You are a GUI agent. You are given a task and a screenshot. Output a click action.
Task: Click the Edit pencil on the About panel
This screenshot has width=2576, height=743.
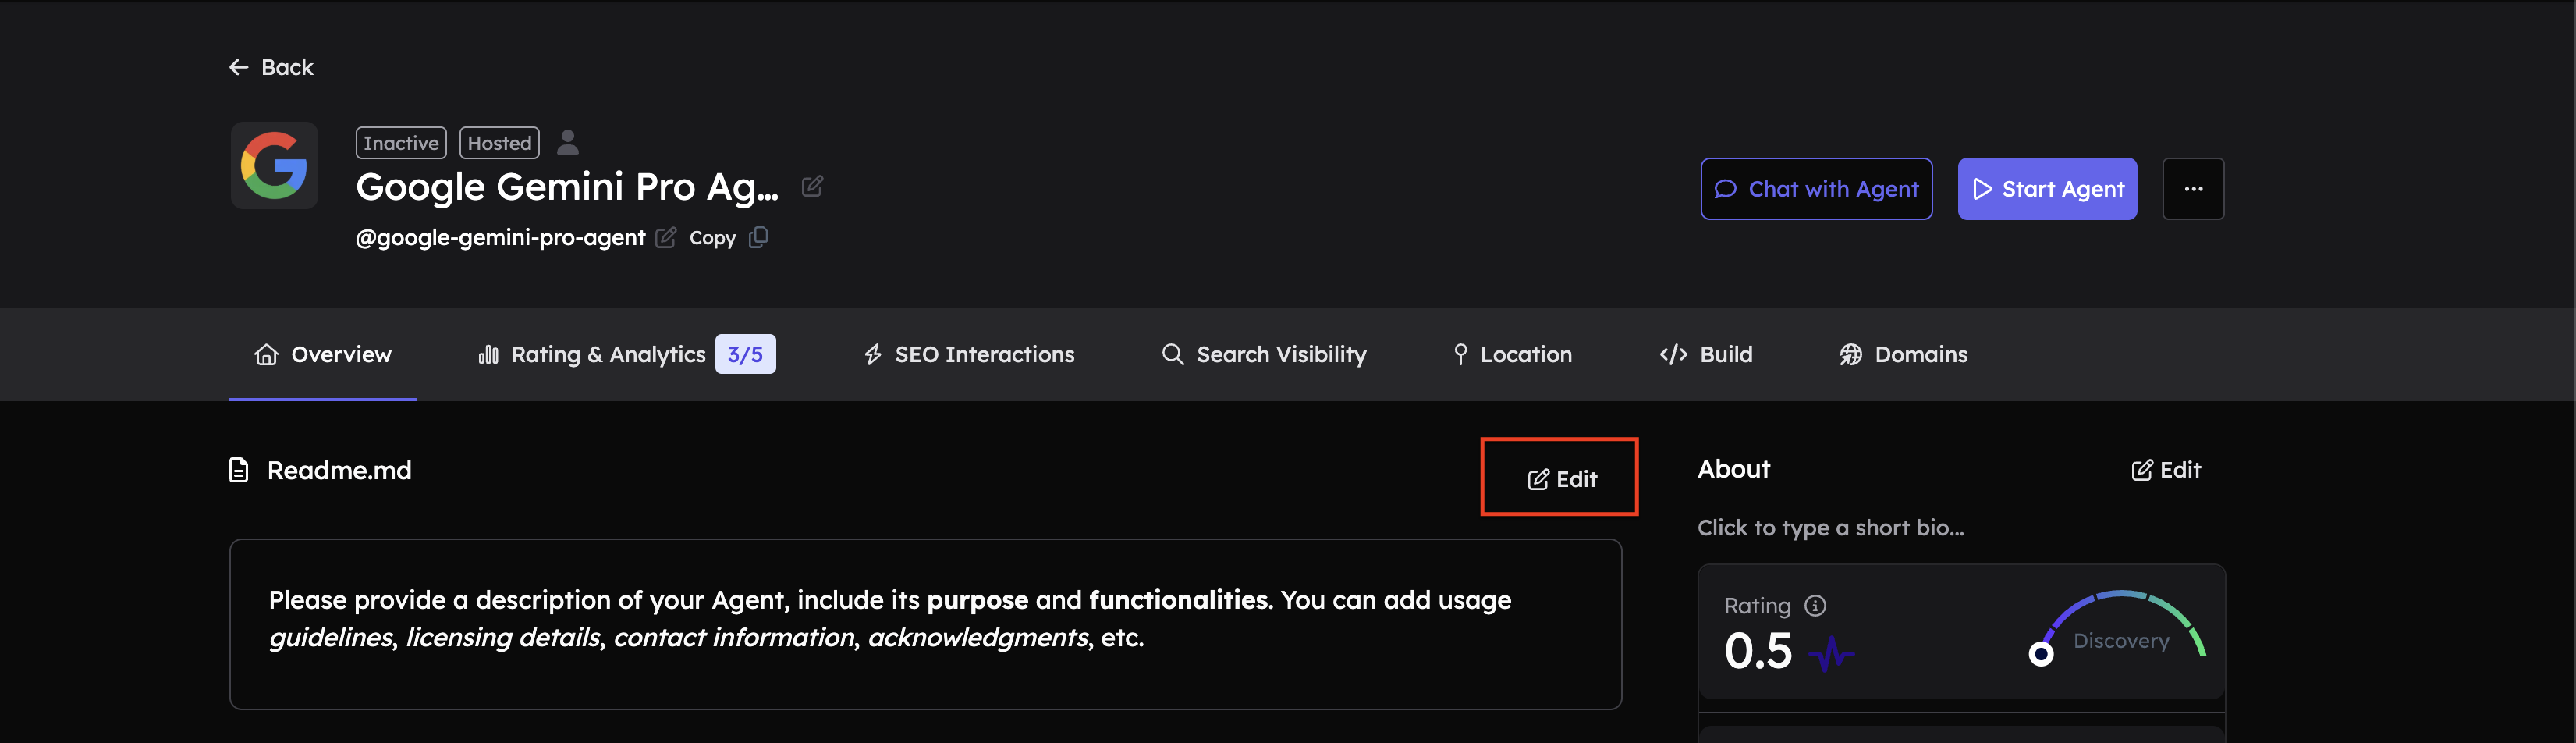[2166, 470]
